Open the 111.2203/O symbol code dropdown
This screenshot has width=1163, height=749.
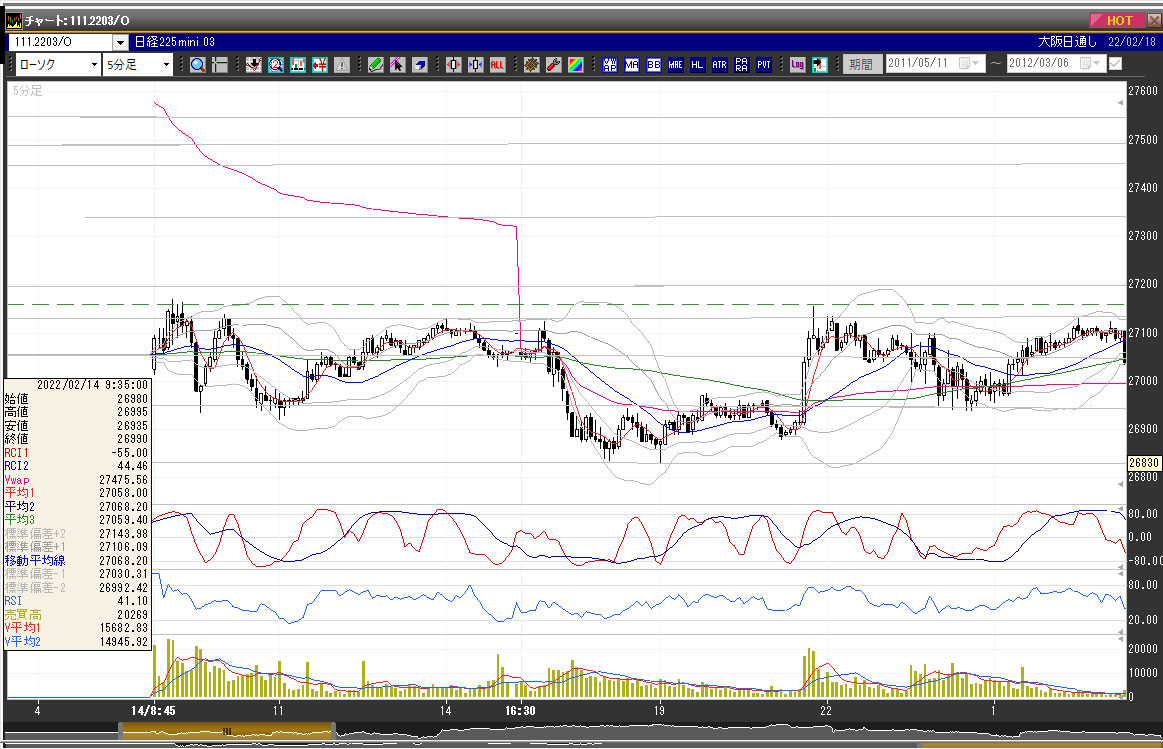point(120,43)
